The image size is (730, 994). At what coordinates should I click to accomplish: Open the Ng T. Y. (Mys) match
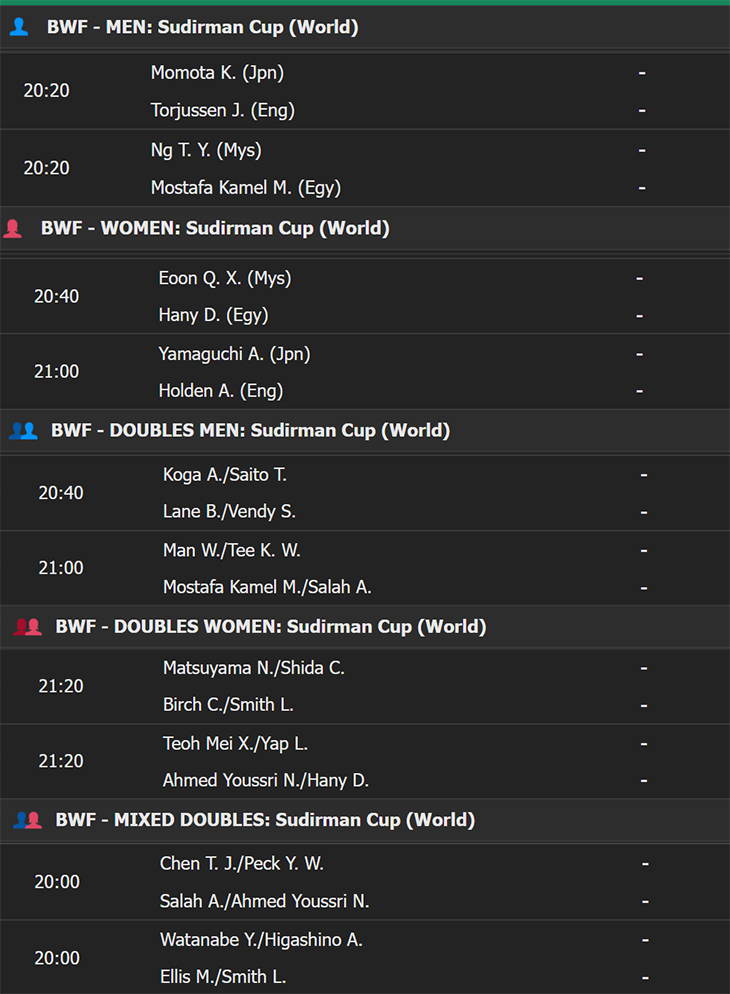365,168
